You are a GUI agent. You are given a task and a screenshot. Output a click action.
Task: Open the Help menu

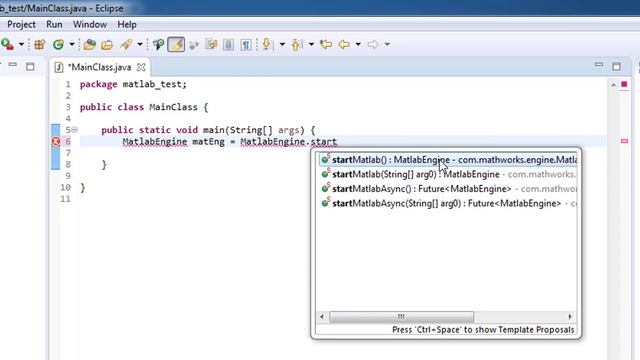tap(127, 24)
